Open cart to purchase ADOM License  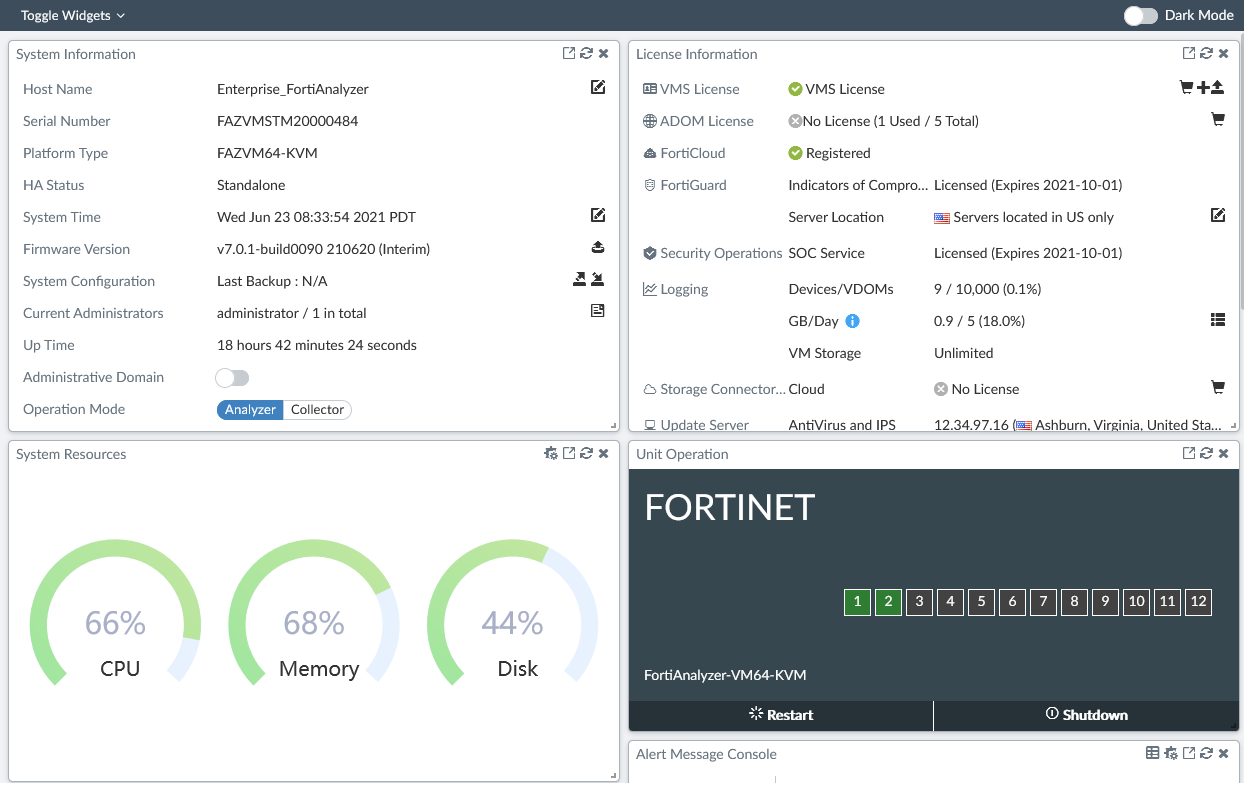1218,119
